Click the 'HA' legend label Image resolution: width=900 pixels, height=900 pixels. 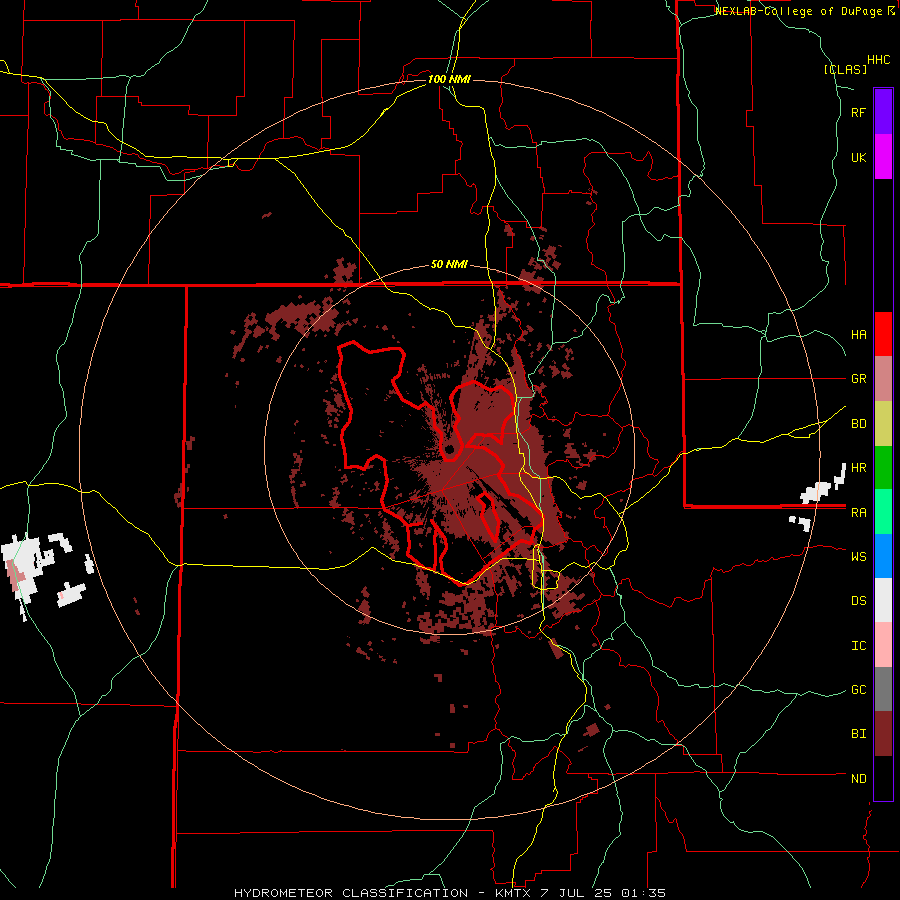tap(859, 335)
